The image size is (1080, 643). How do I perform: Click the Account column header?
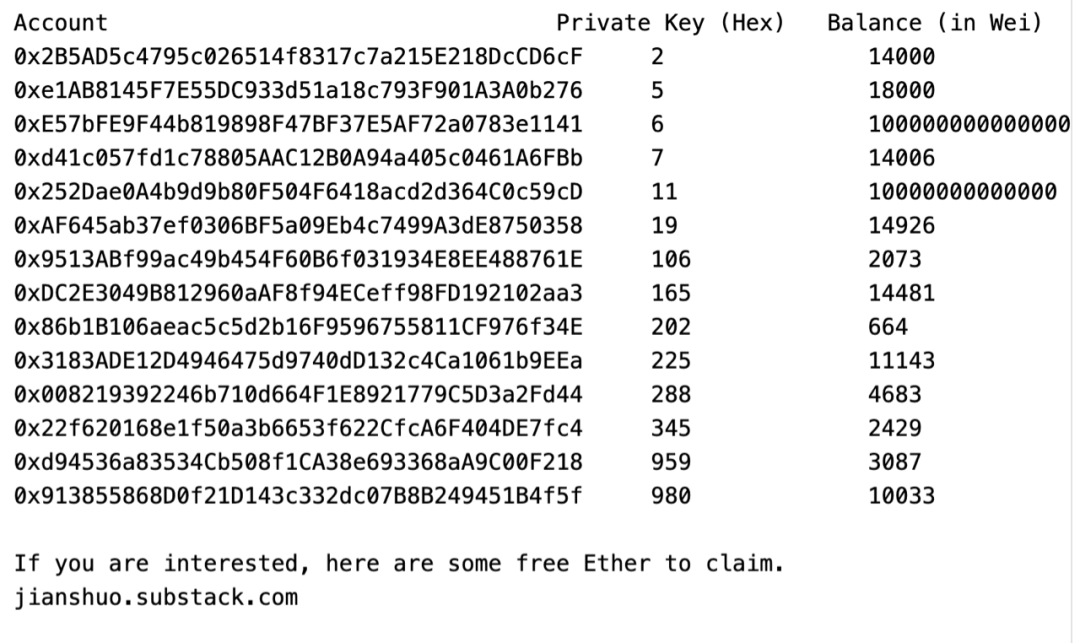pyautogui.click(x=61, y=23)
